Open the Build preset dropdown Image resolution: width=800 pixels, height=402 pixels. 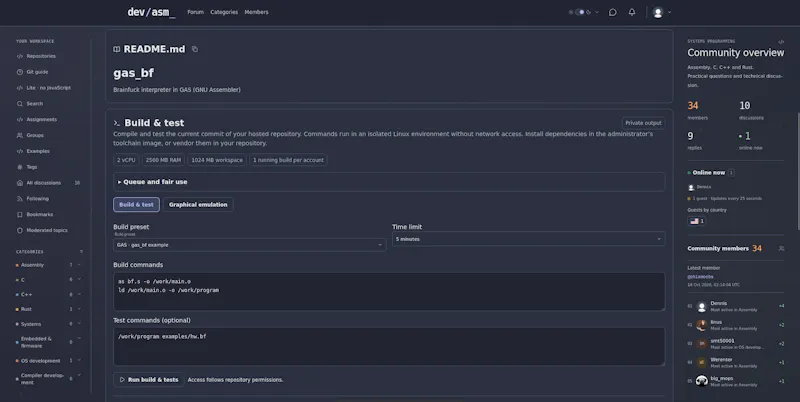point(249,245)
